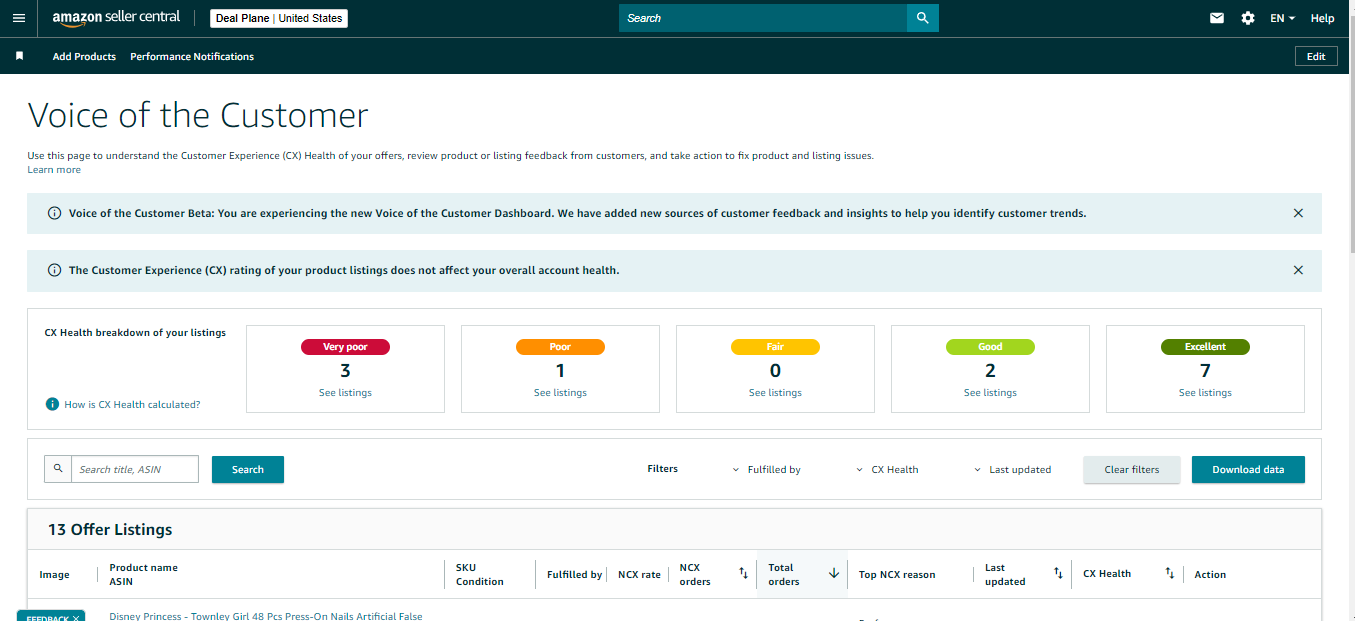See listings under Very poor
Screen dimensions: 1355x621
click(345, 392)
